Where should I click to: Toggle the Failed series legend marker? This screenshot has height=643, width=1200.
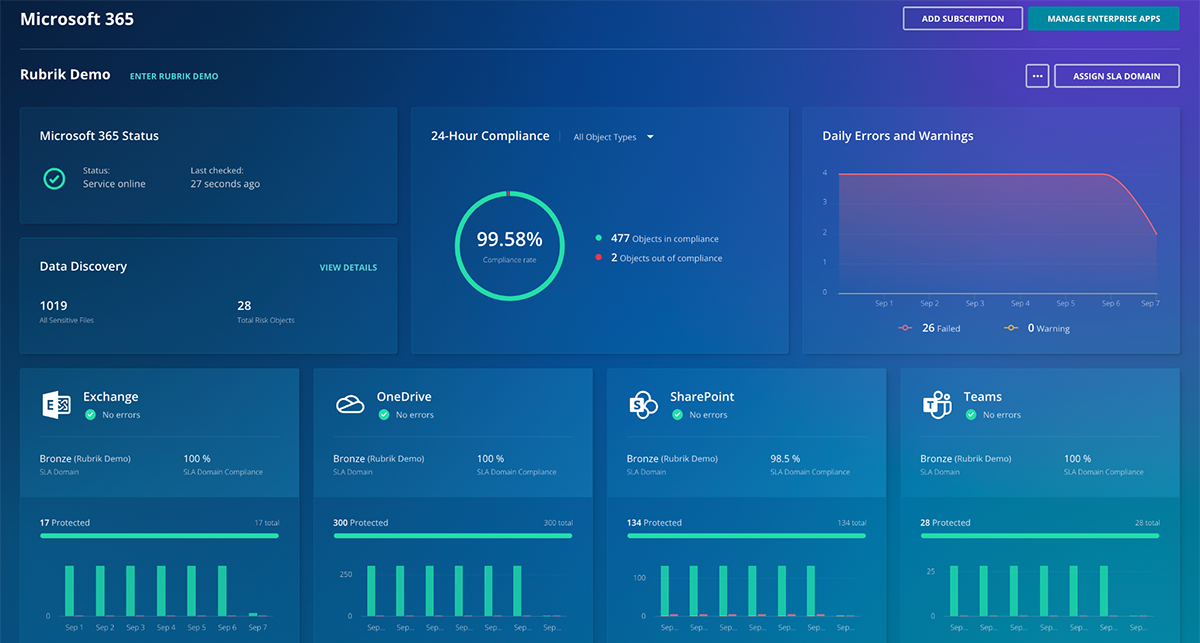point(906,328)
